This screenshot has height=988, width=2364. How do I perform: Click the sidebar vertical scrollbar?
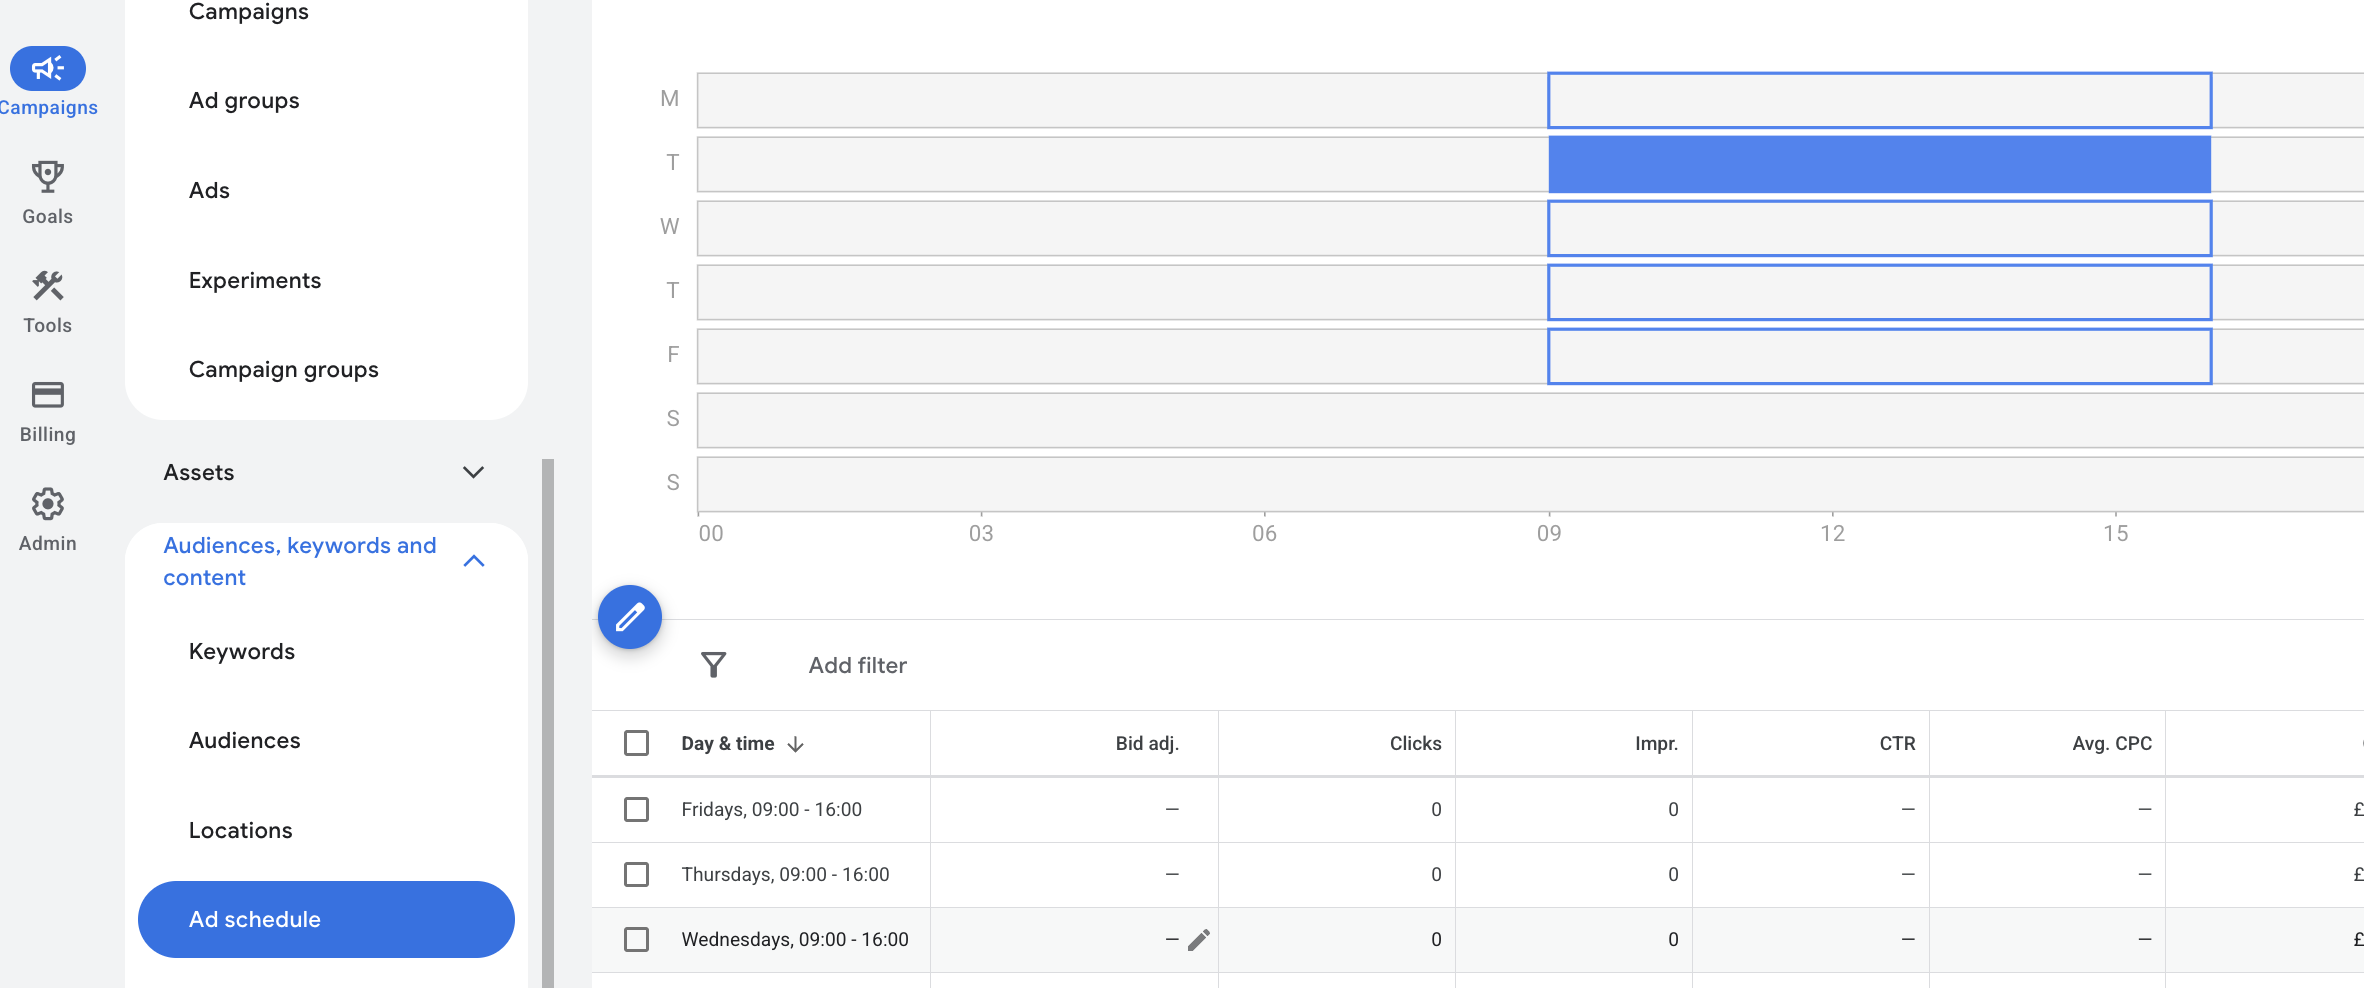pos(548,723)
